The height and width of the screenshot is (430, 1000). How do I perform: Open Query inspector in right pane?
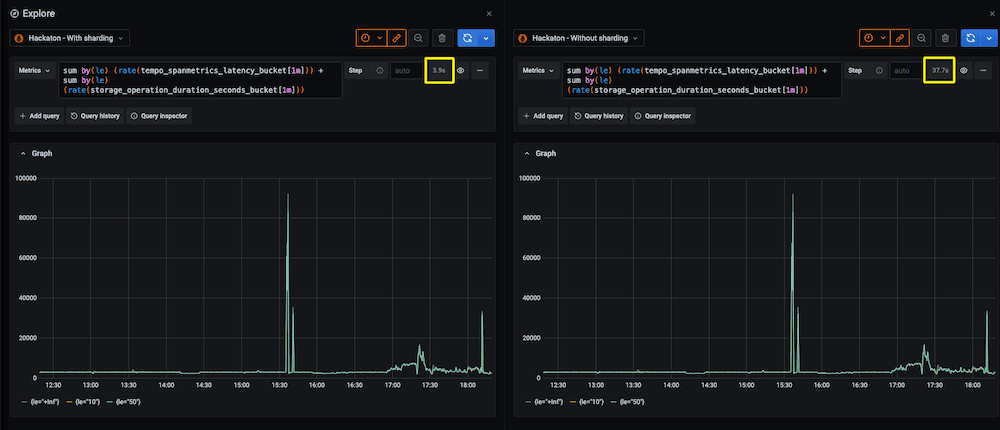coord(662,116)
